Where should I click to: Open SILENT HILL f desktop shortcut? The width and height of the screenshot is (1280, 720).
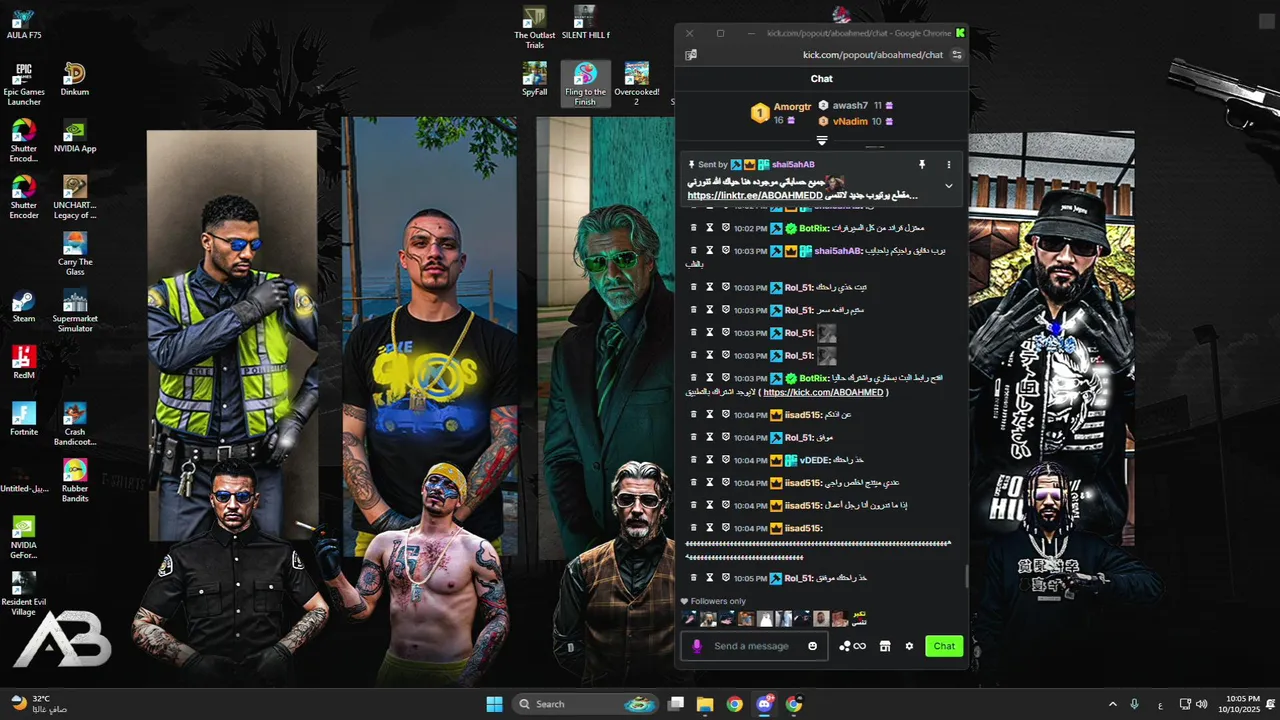pos(585,23)
